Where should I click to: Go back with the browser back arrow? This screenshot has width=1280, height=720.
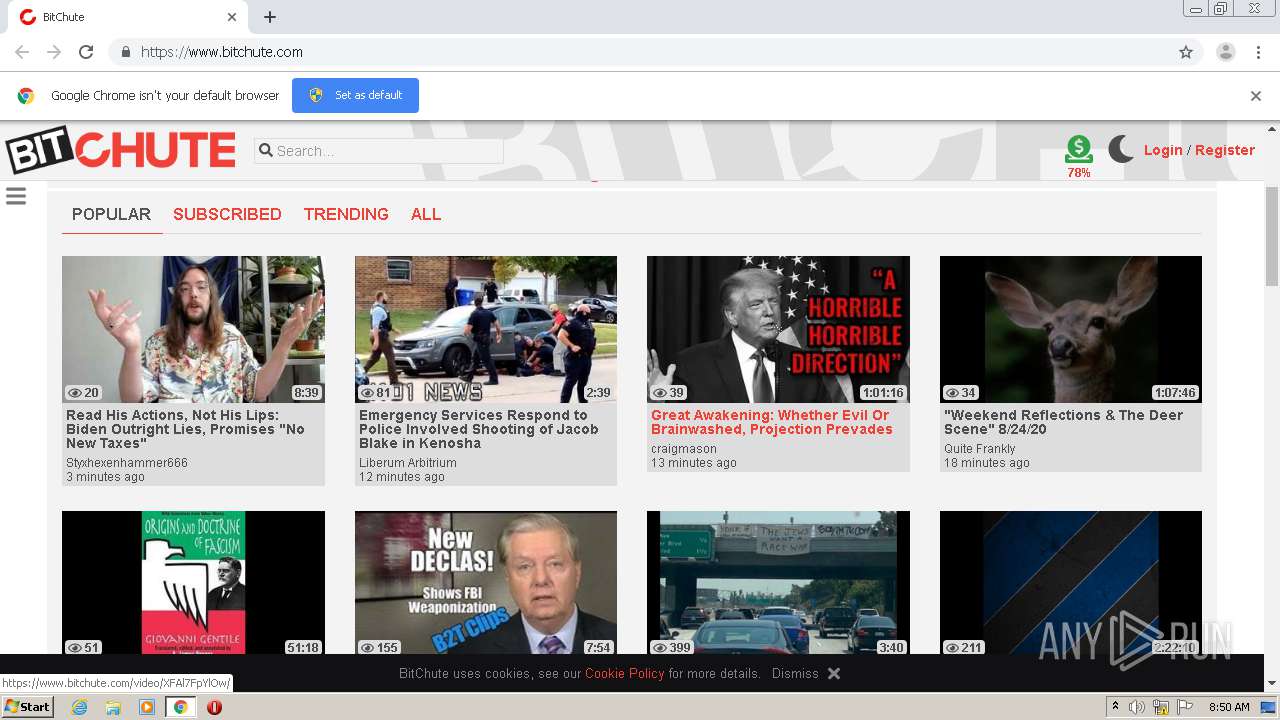coord(22,52)
